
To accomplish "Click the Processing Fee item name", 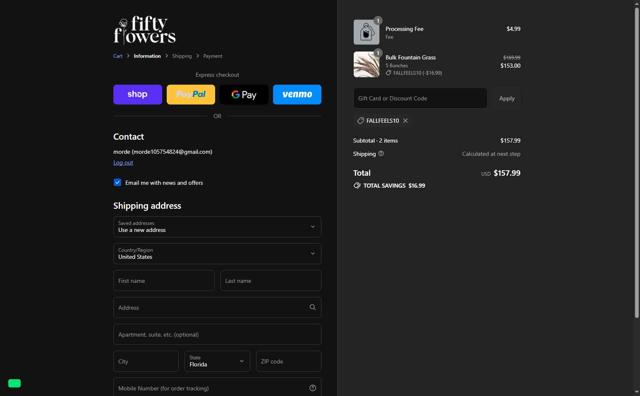I will coord(404,29).
